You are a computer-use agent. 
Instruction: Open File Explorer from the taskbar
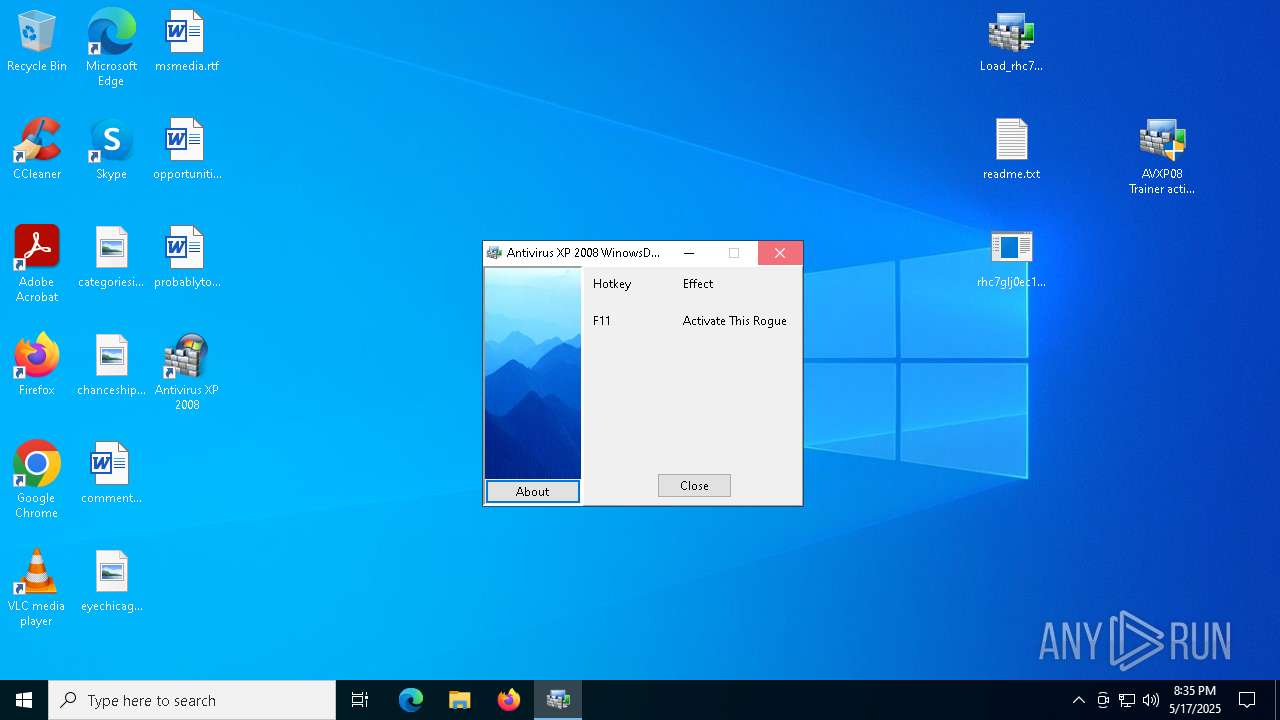(459, 700)
